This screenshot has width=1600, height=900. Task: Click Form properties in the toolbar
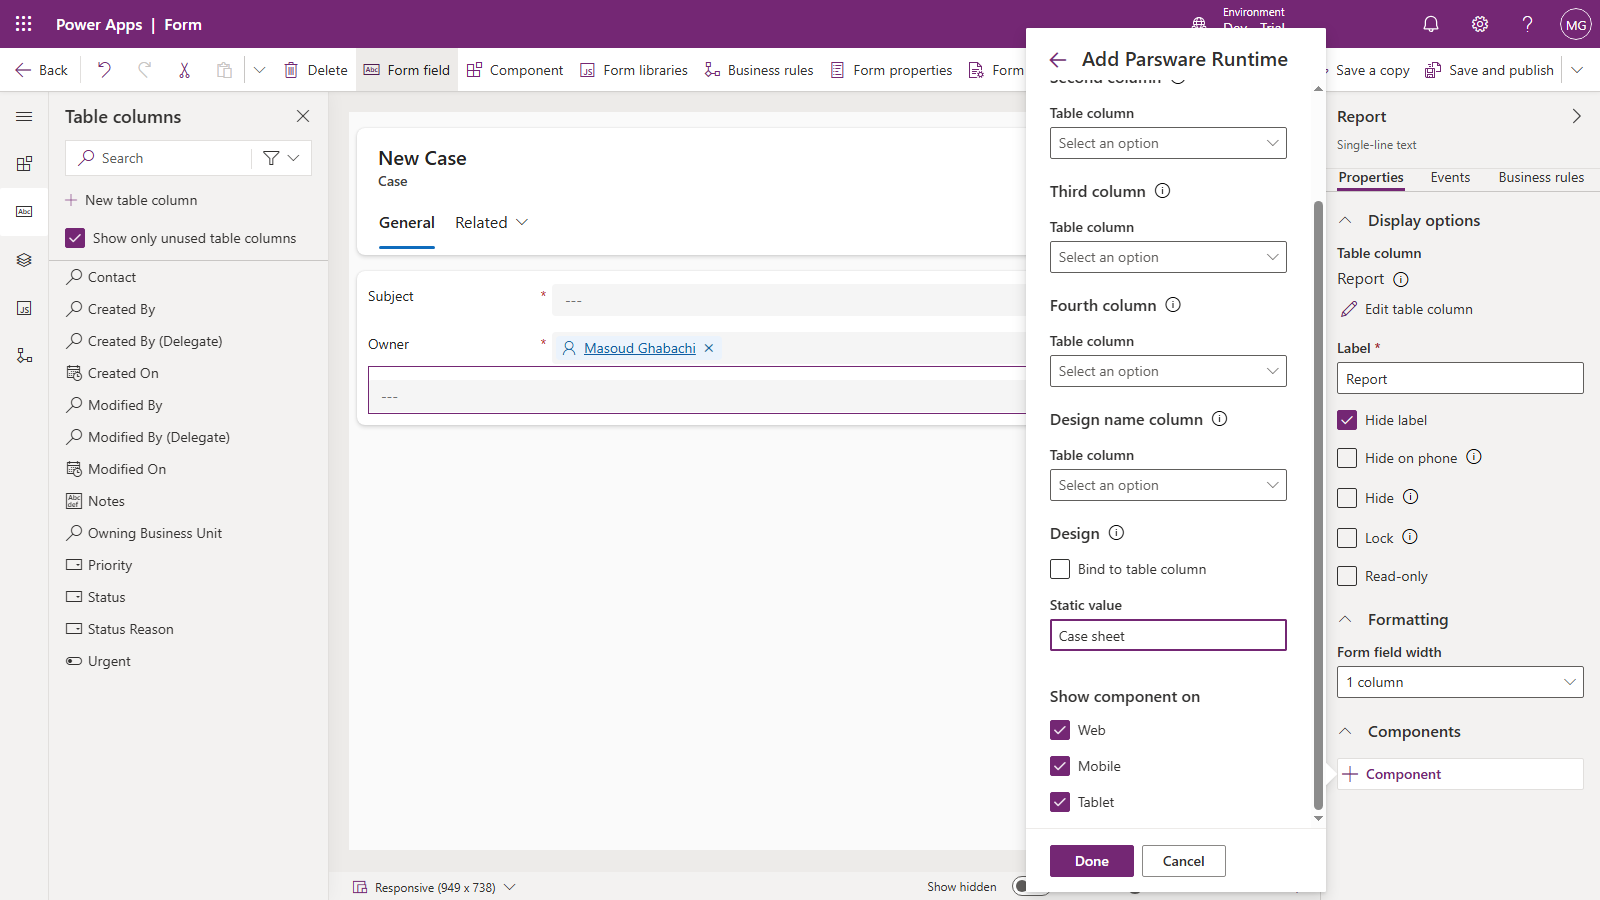point(891,70)
